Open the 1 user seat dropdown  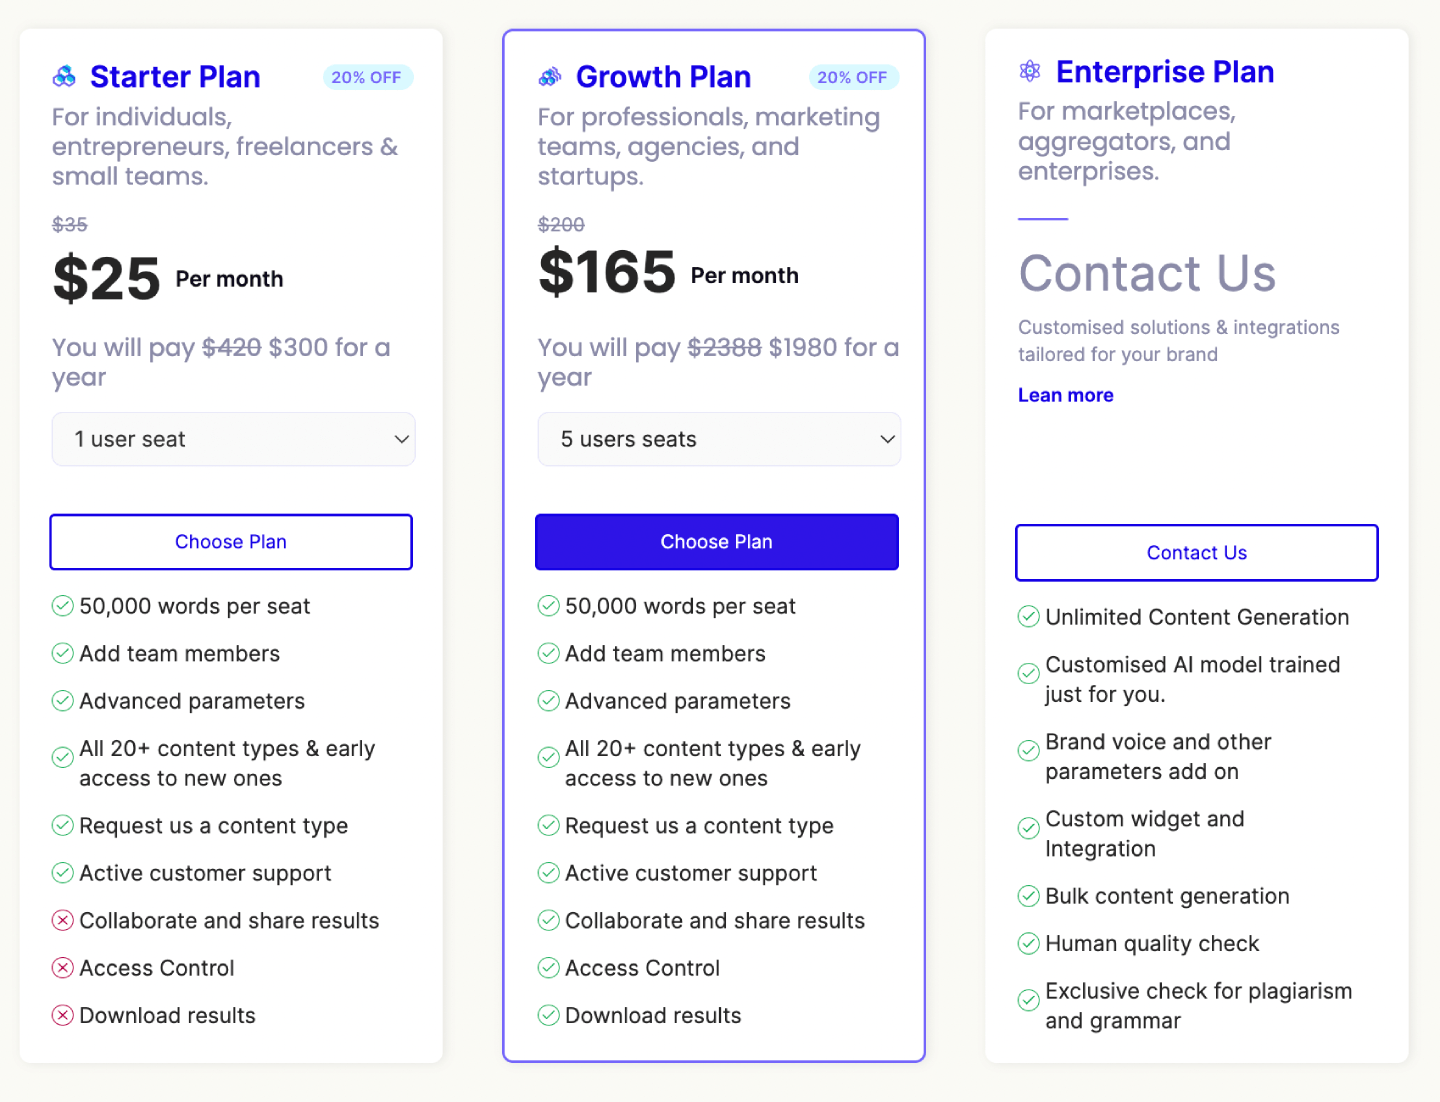[233, 439]
